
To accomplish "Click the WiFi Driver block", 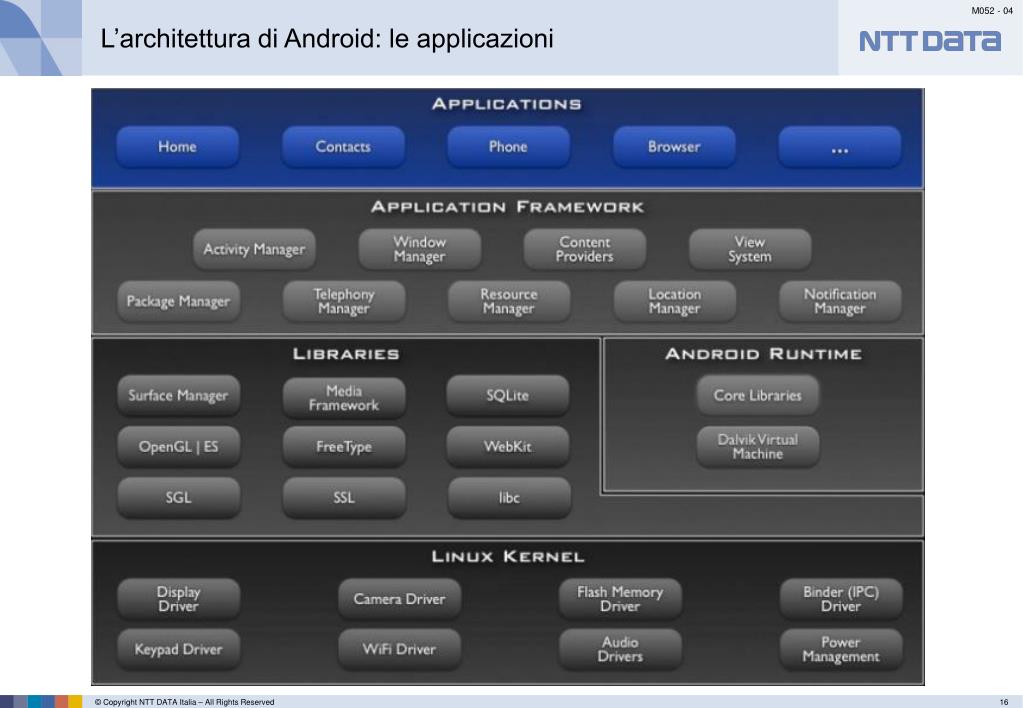I will click(399, 649).
